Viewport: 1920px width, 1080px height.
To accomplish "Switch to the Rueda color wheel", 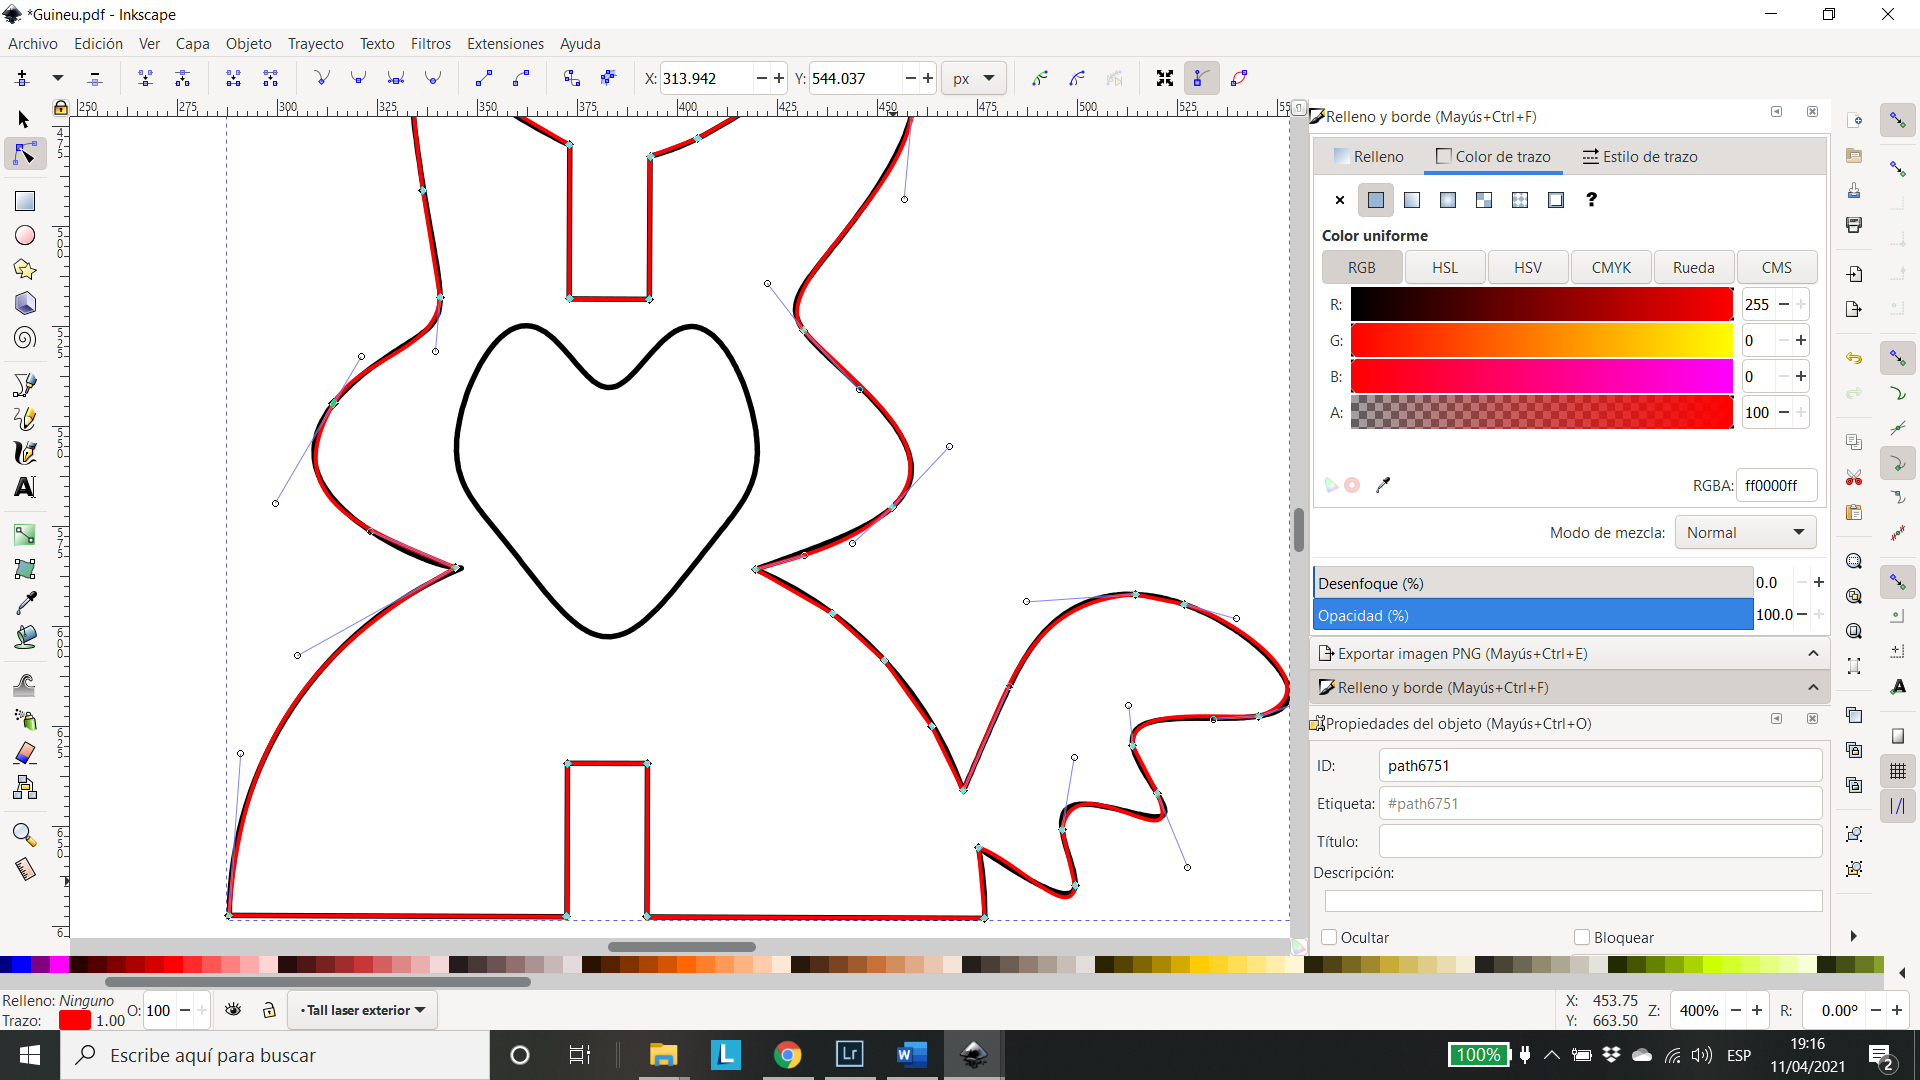I will [x=1693, y=267].
